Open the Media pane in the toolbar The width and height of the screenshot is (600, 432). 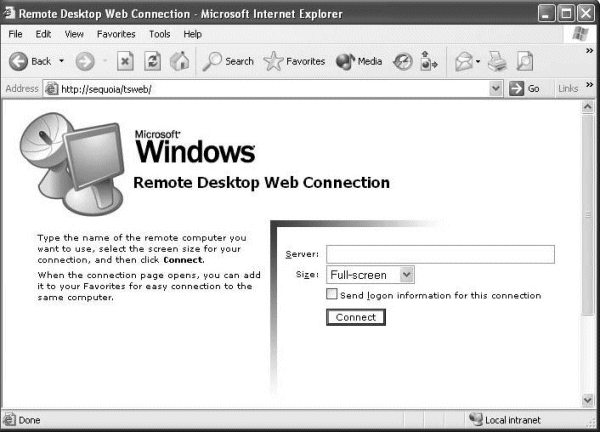pyautogui.click(x=359, y=61)
